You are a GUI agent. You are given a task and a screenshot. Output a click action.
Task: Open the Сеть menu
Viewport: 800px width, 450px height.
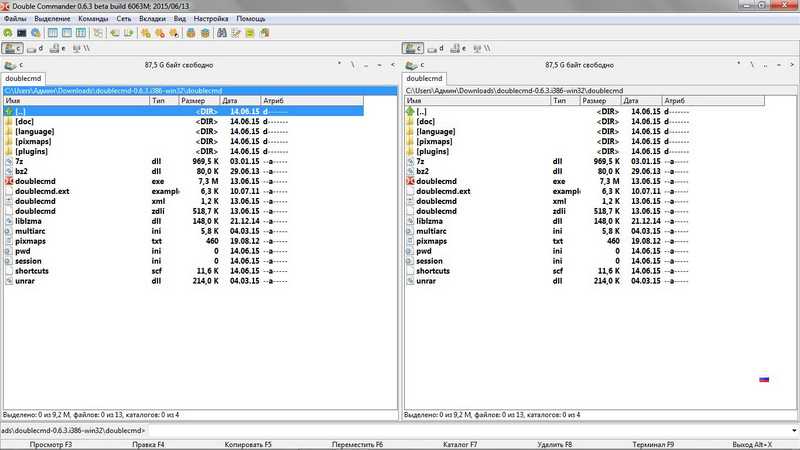click(124, 19)
